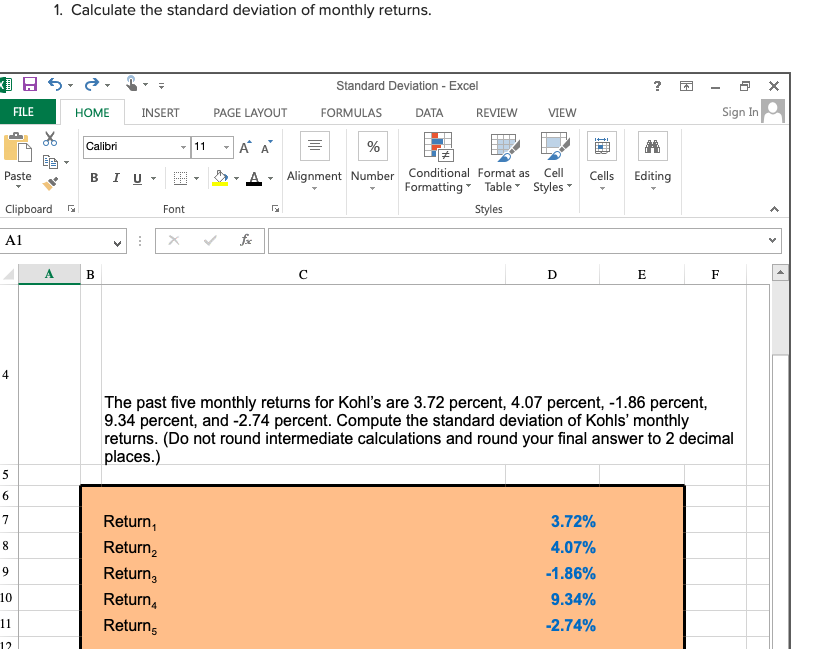Click the Cells group icon

pos(602,146)
